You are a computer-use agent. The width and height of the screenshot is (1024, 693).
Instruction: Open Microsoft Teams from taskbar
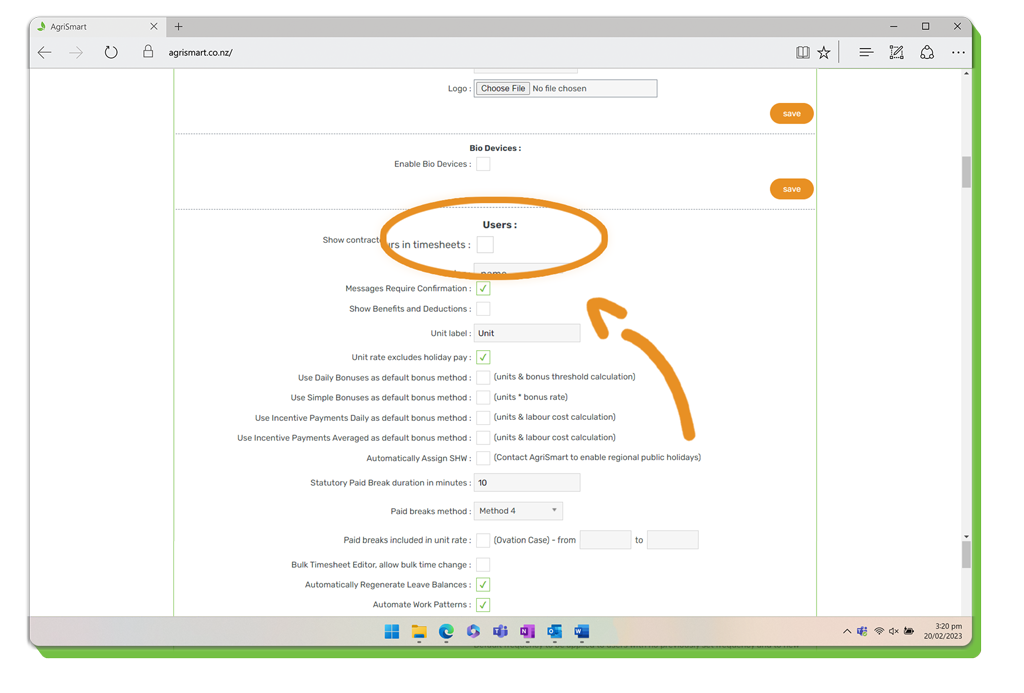coord(500,632)
